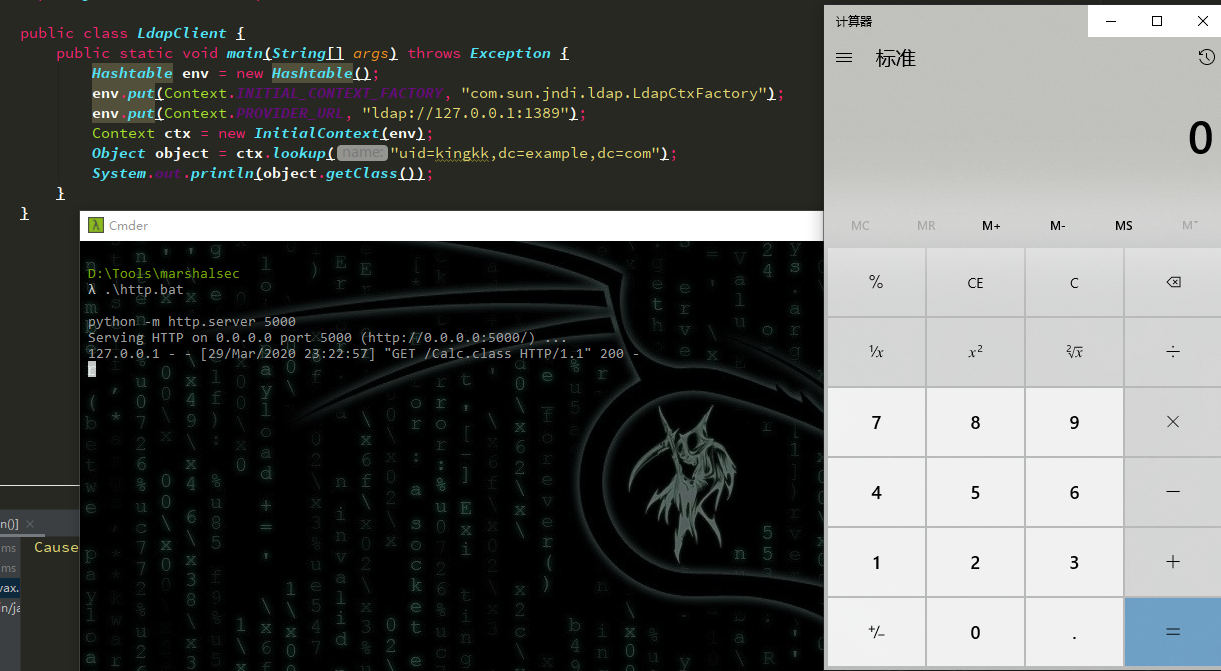Click the "D:\Tools\marshalsec" path in Cmder
Screen dimensions: 1221x671
point(163,274)
